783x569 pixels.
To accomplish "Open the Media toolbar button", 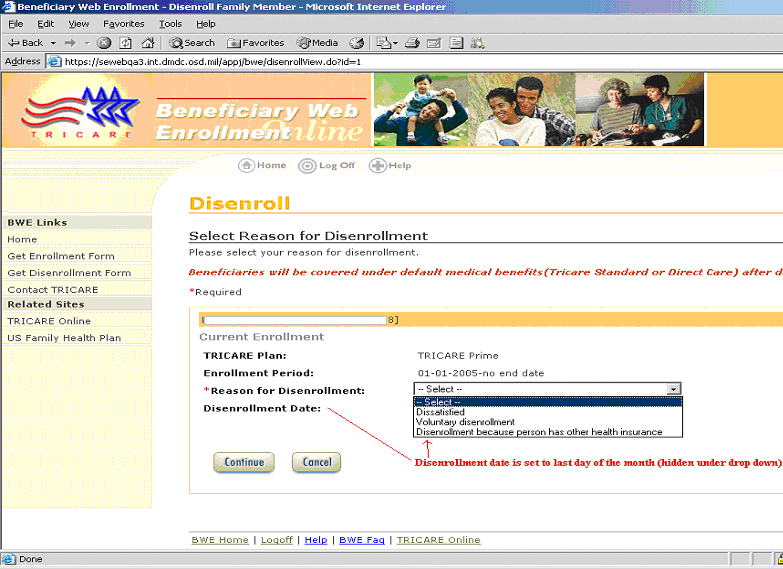I will pyautogui.click(x=318, y=43).
